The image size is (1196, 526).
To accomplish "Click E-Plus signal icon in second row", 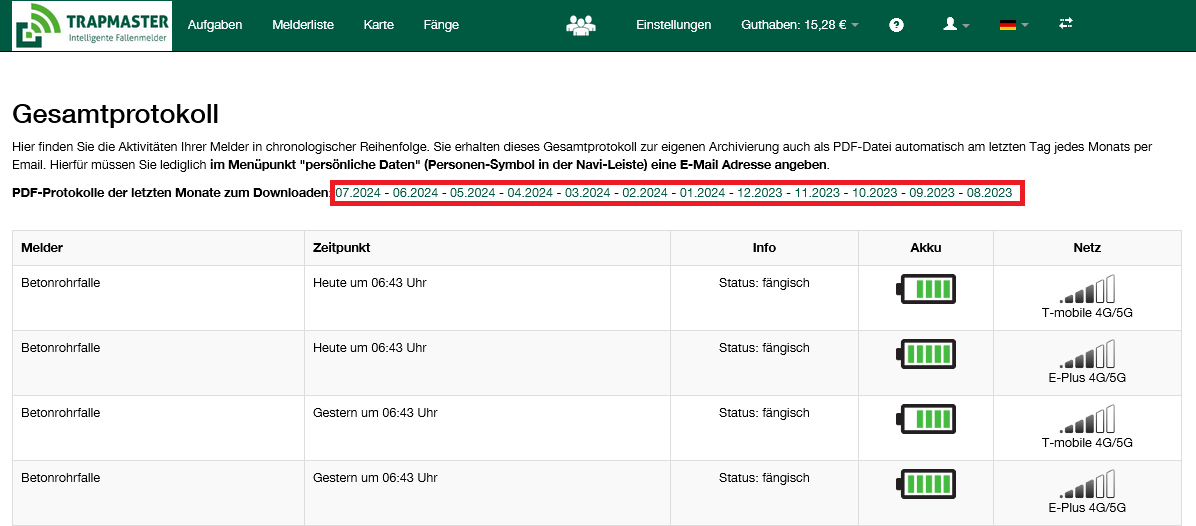I will (1087, 355).
